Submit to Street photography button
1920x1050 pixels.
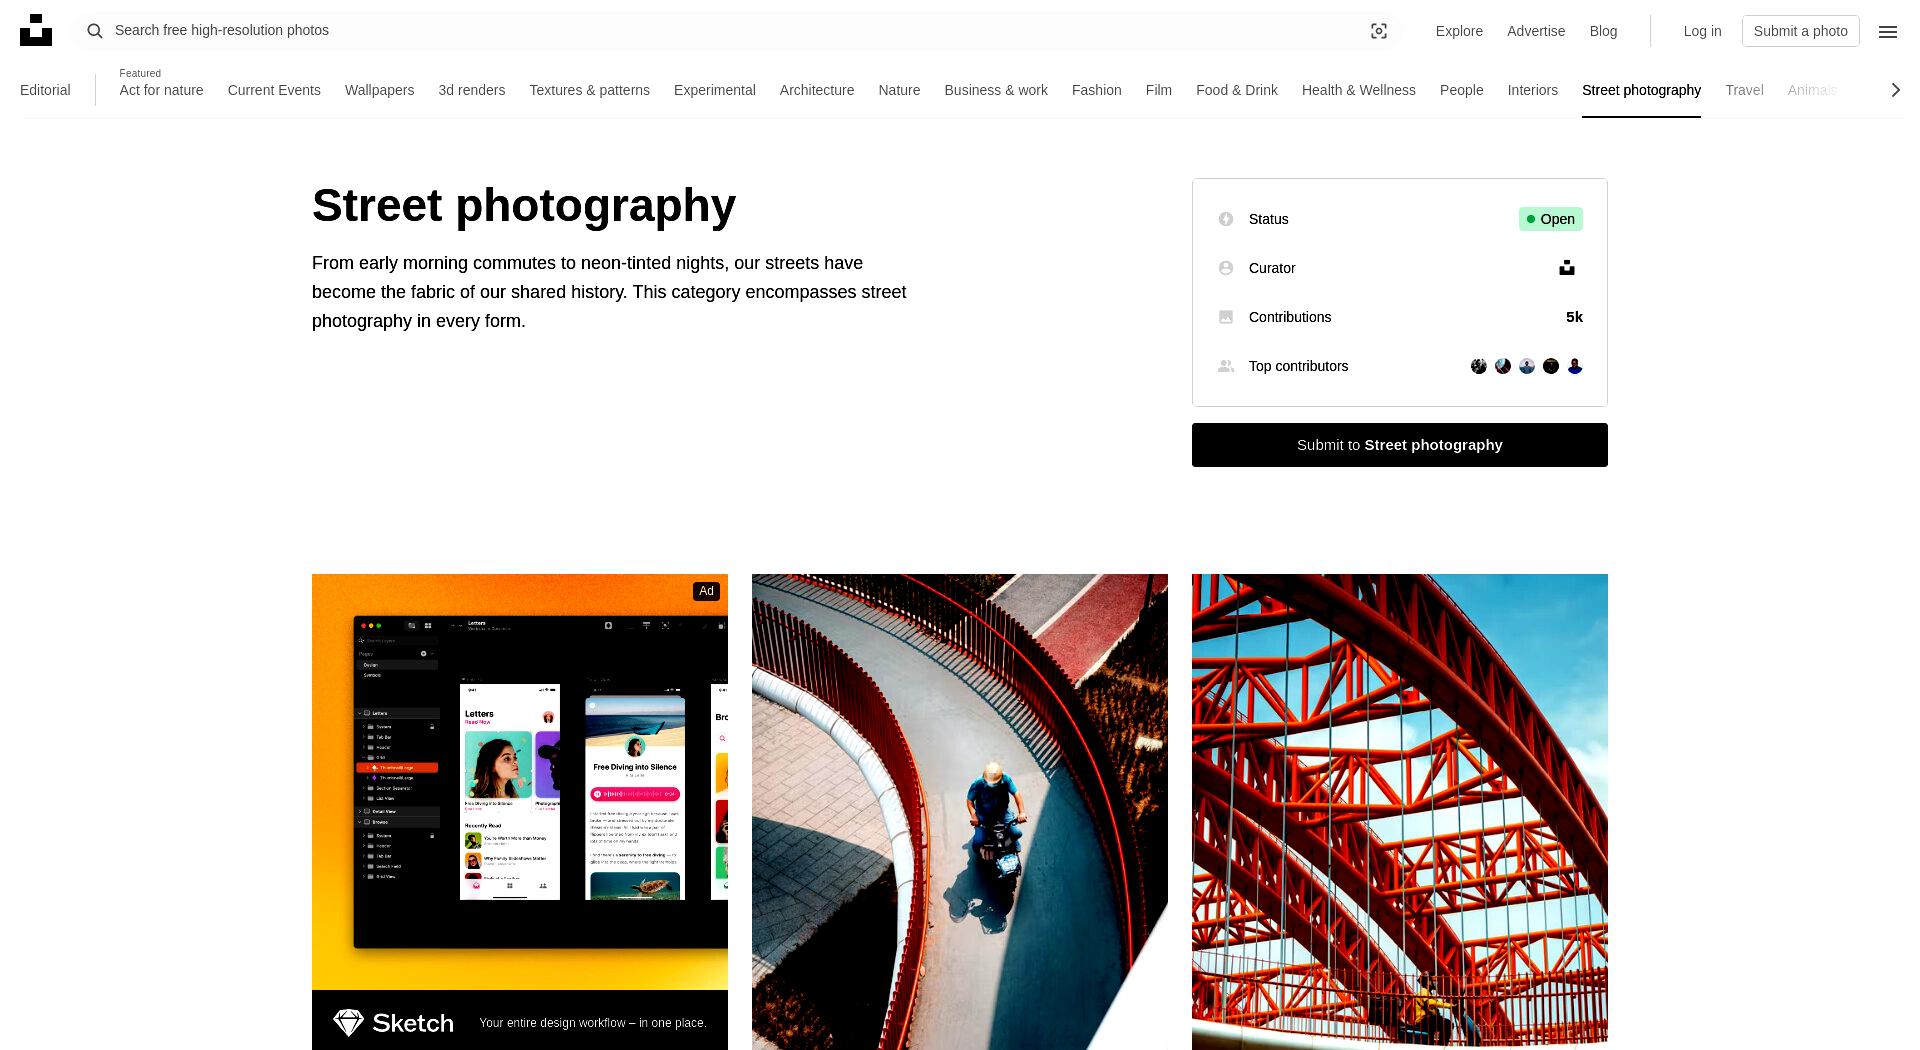tap(1400, 445)
